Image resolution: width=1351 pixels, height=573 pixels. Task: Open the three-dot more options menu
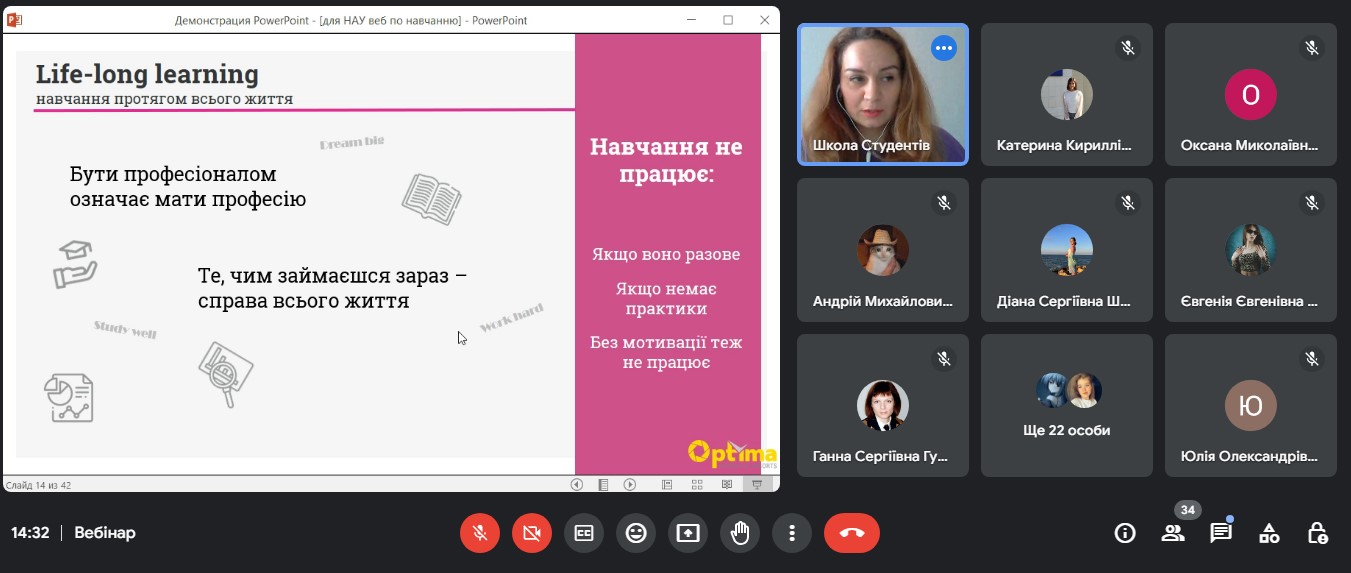792,533
